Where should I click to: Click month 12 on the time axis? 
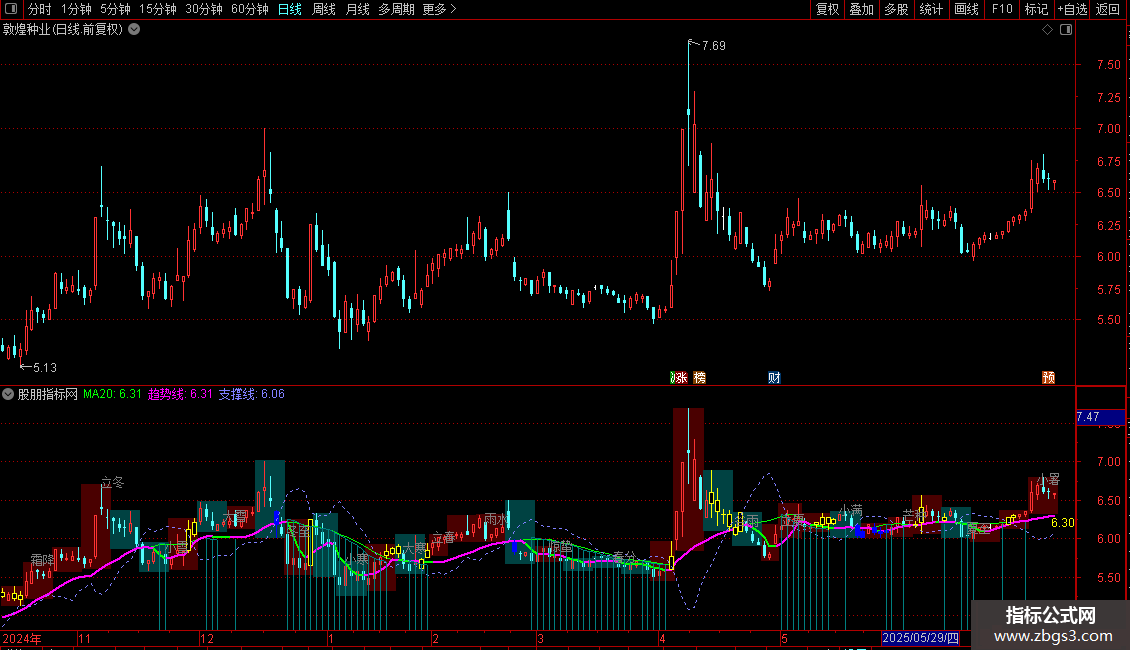click(207, 638)
